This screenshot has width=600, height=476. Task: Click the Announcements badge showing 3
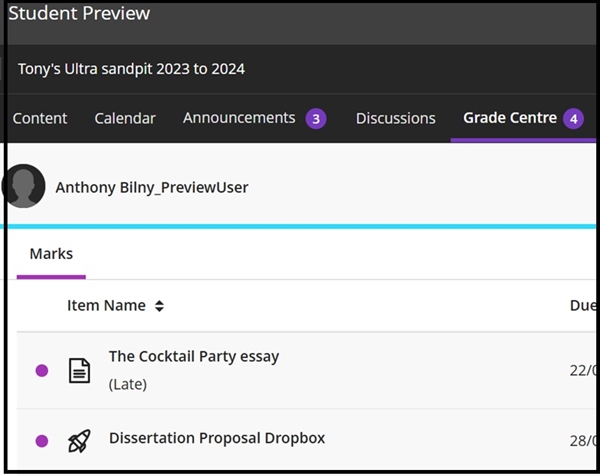click(316, 119)
